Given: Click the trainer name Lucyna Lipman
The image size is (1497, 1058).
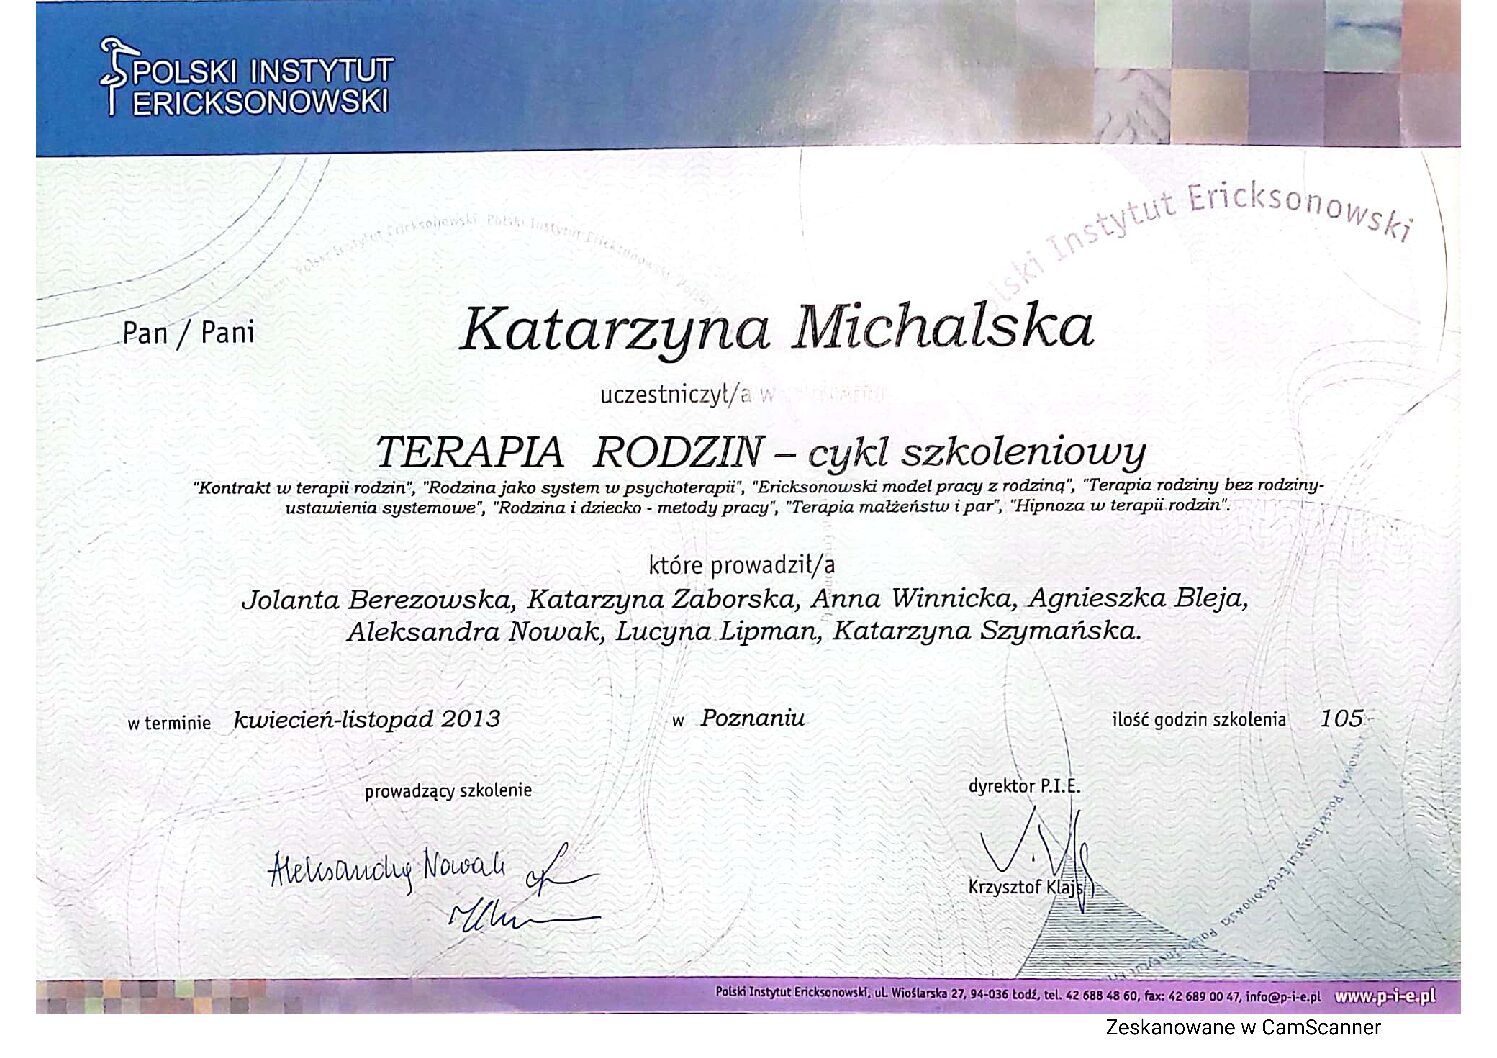Looking at the screenshot, I should point(719,632).
